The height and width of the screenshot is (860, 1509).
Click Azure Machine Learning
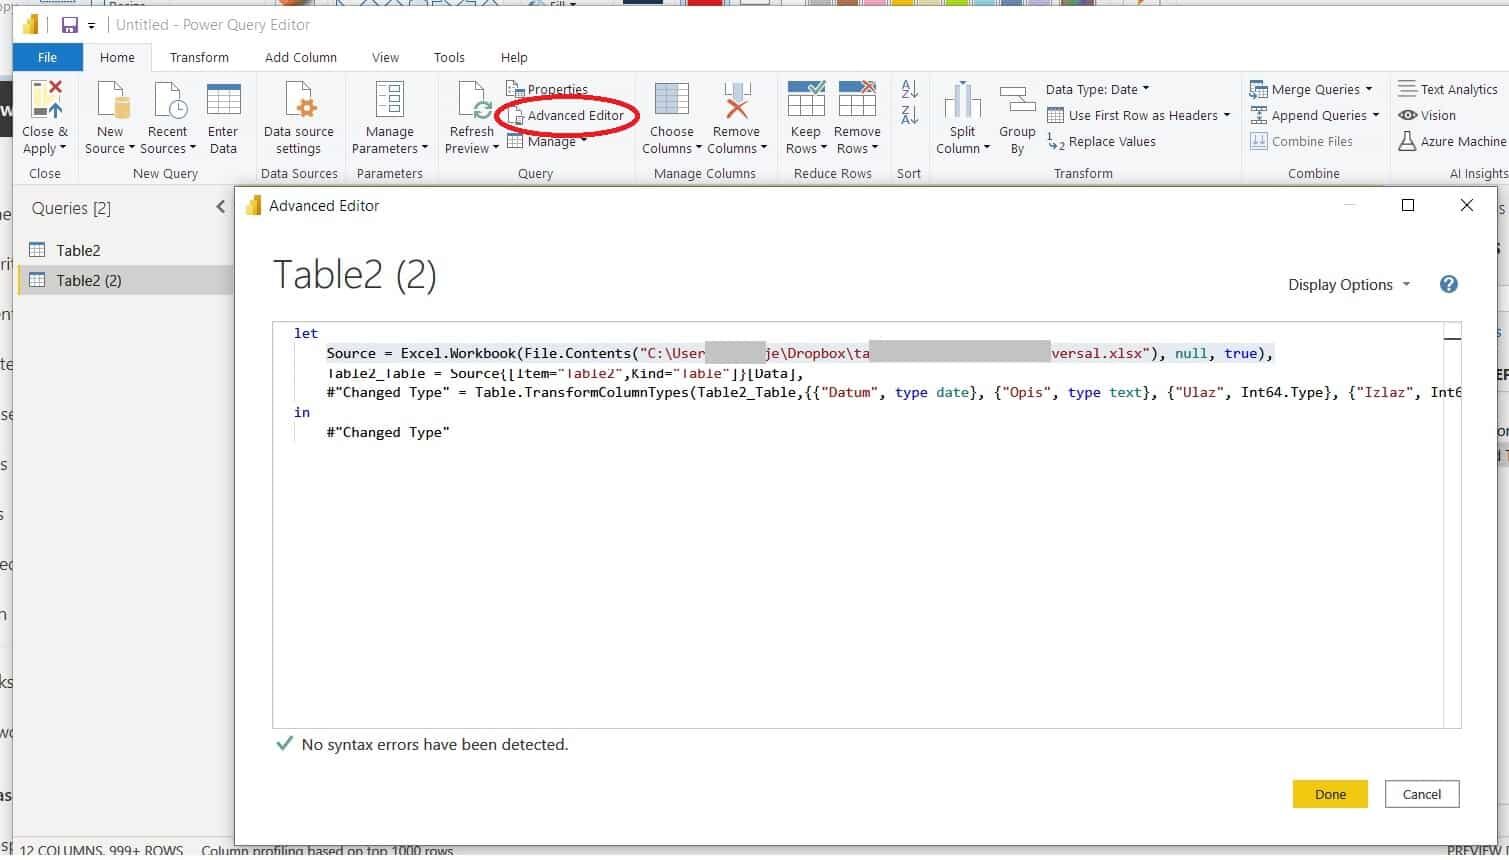1452,141
